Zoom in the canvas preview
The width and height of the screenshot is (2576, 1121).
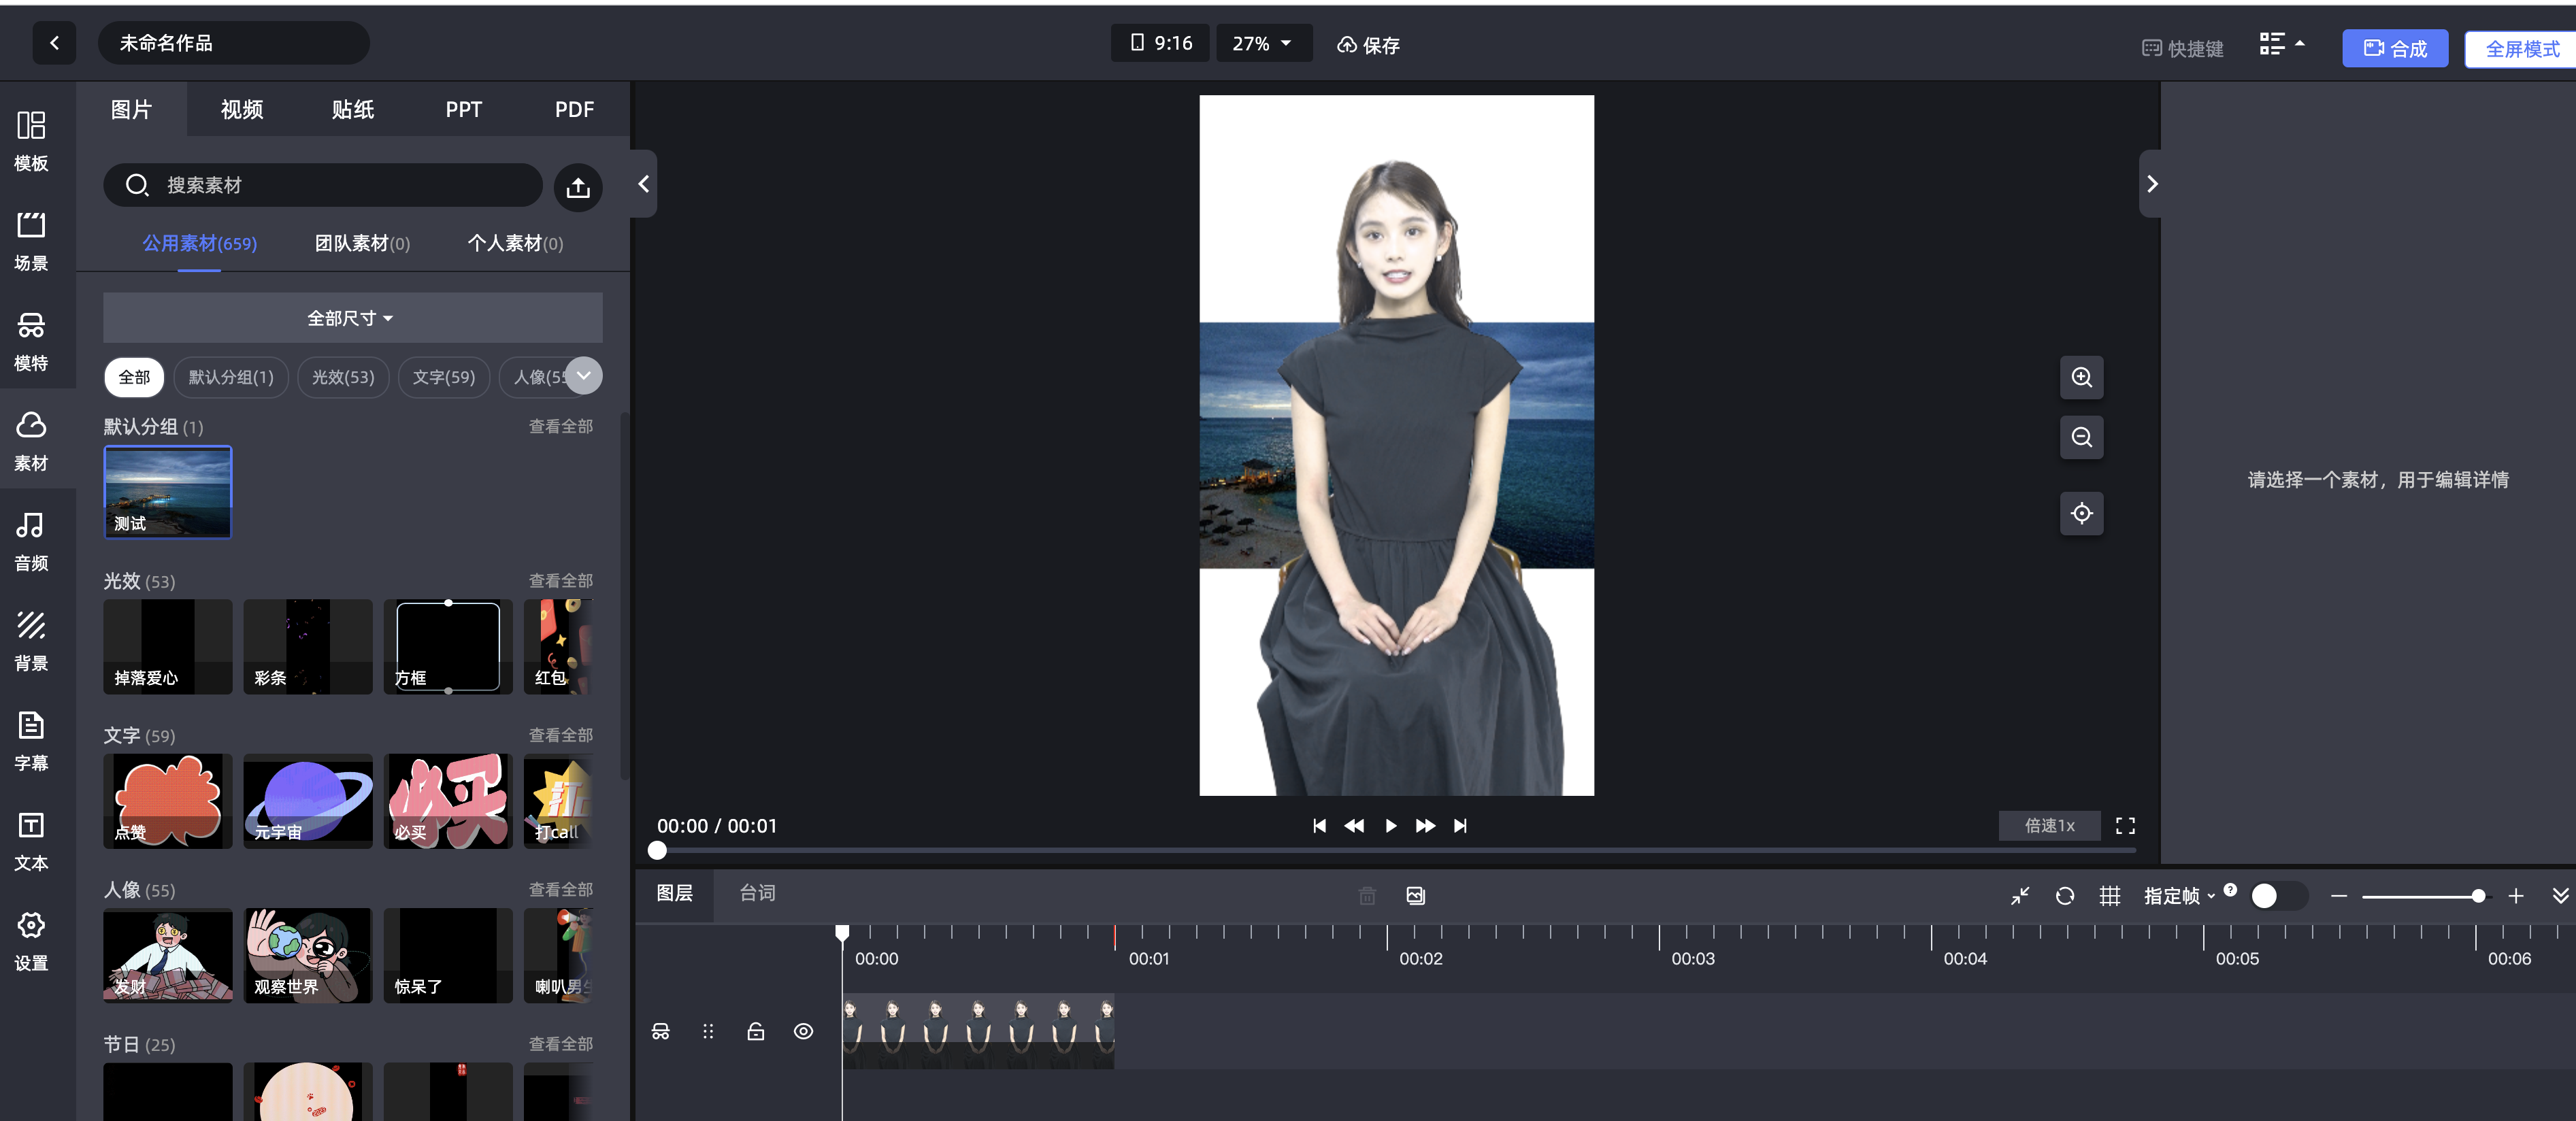(x=2081, y=377)
